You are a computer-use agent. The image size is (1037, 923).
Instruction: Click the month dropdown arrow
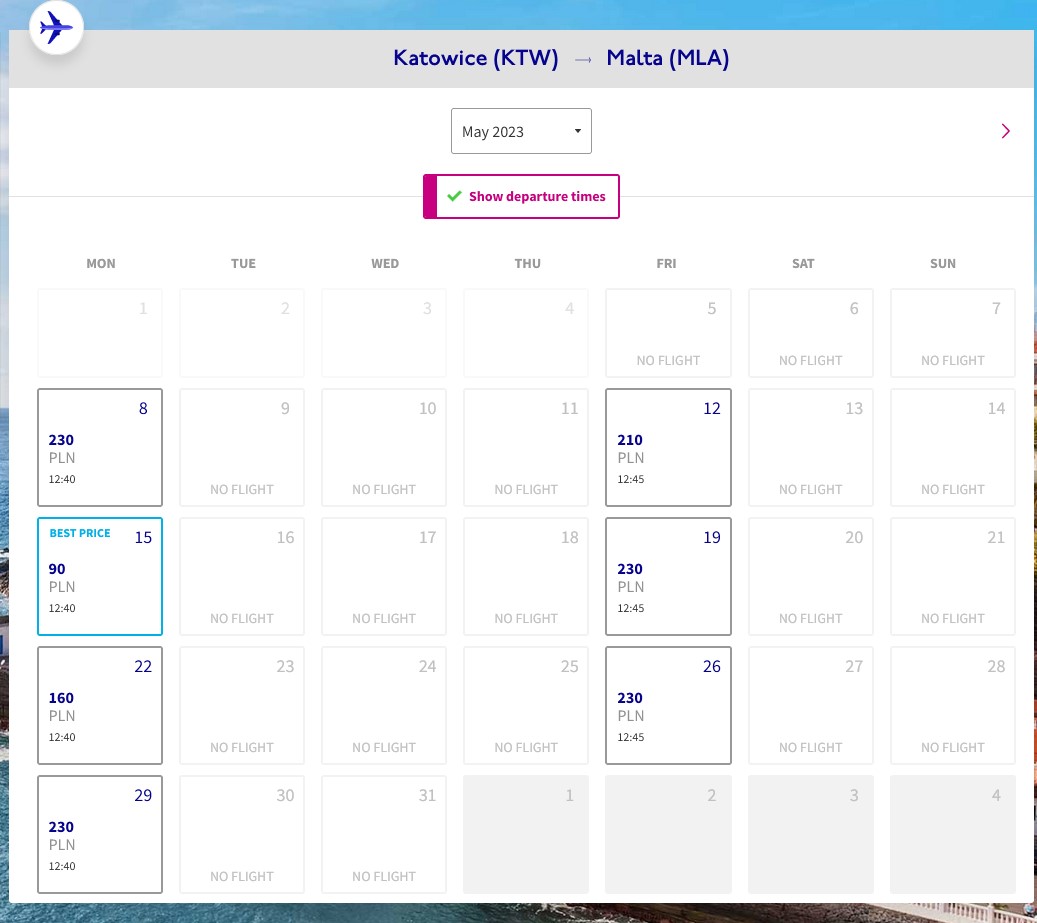[x=577, y=131]
